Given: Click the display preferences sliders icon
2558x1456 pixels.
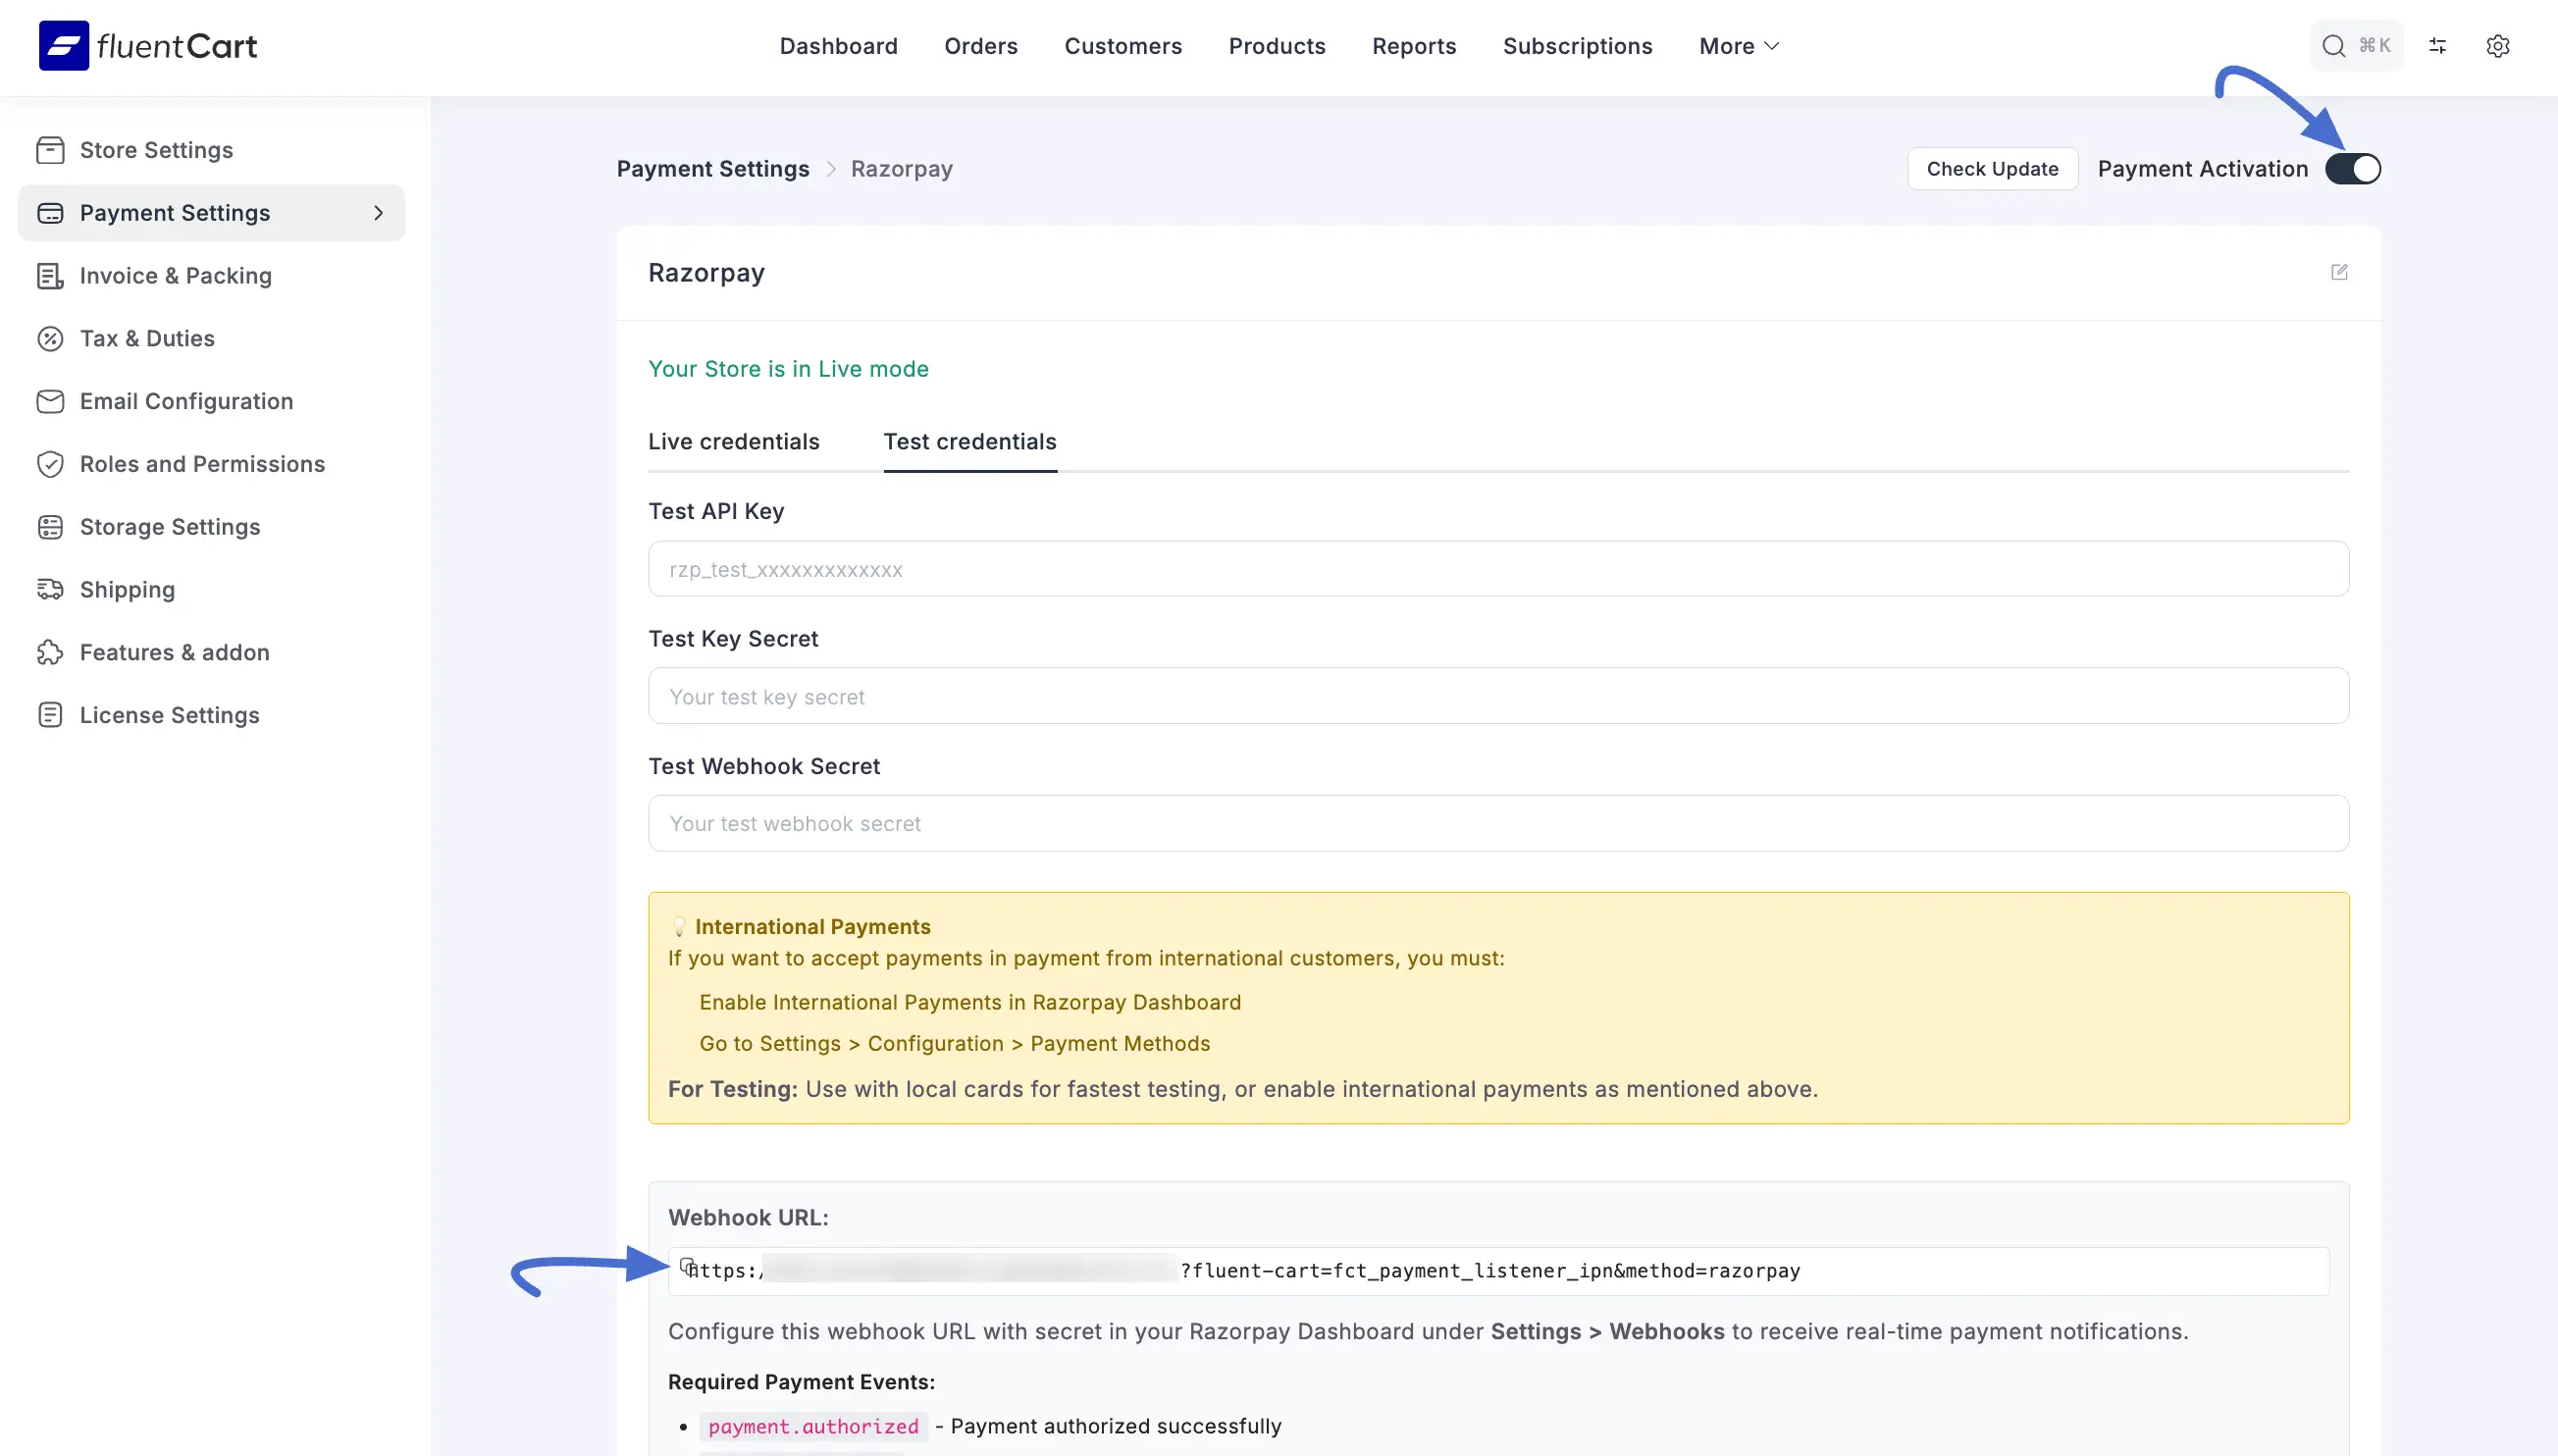Looking at the screenshot, I should (x=2438, y=45).
